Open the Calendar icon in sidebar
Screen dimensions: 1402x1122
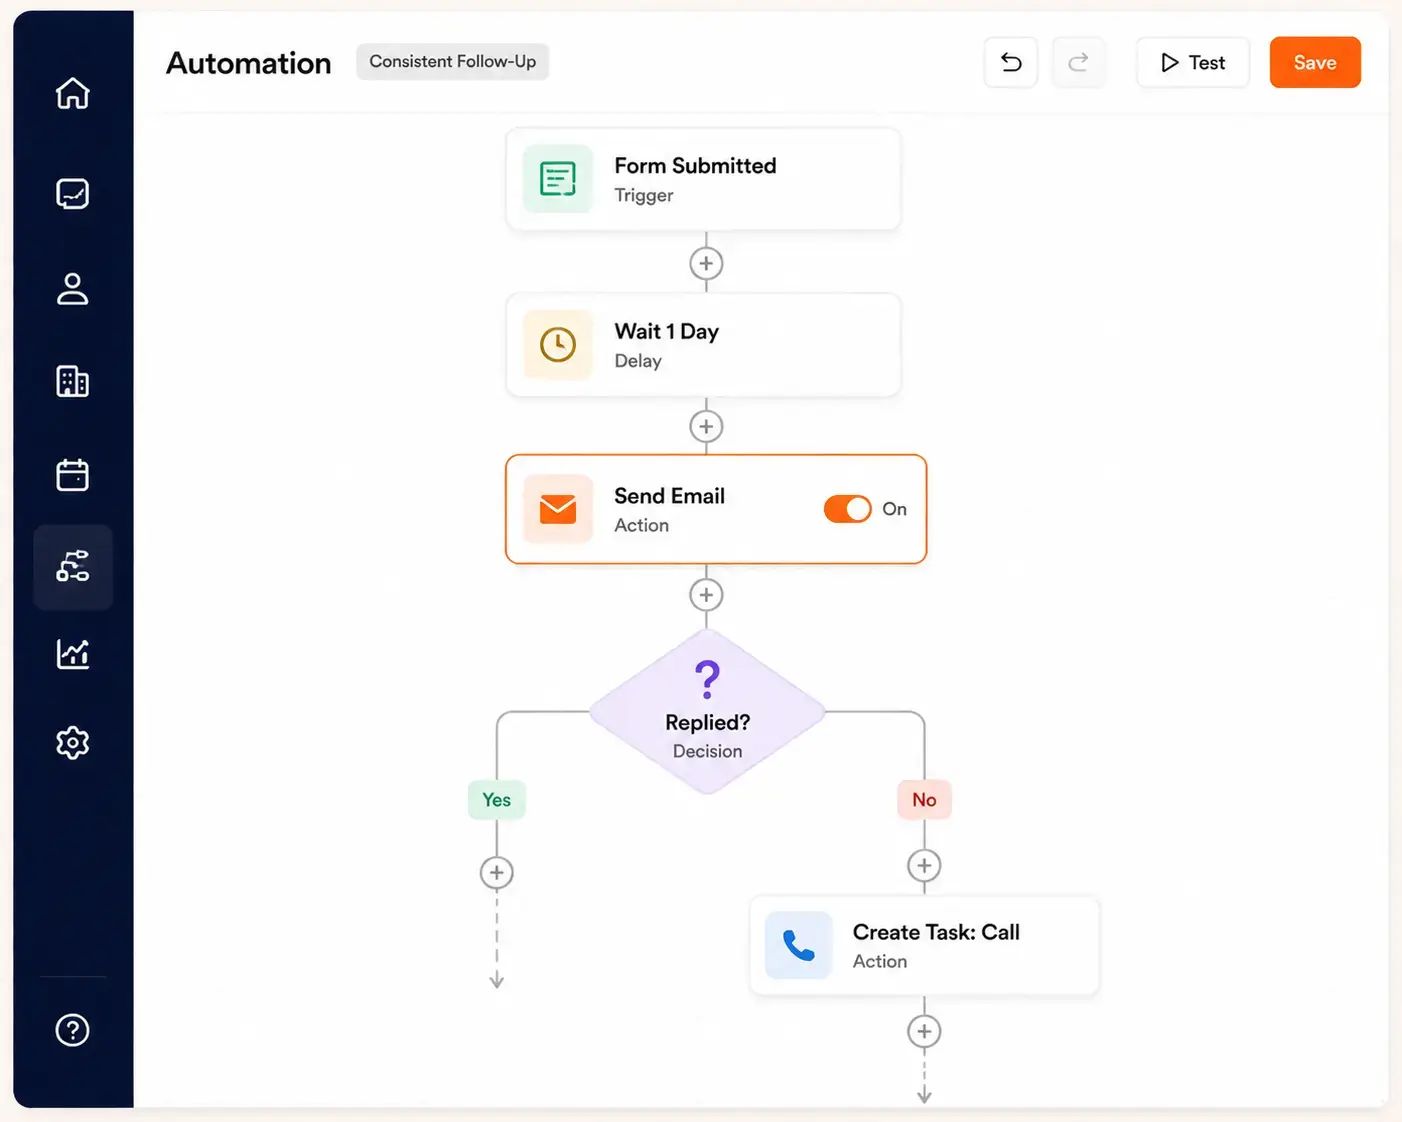pyautogui.click(x=73, y=474)
